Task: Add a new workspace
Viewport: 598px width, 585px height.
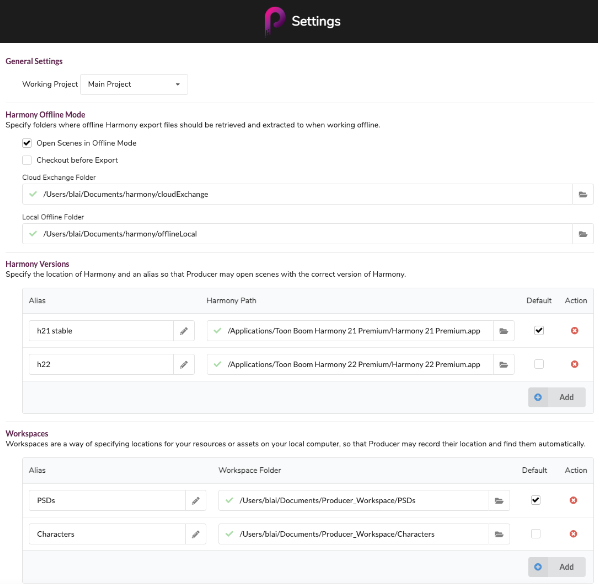Action: point(557,567)
